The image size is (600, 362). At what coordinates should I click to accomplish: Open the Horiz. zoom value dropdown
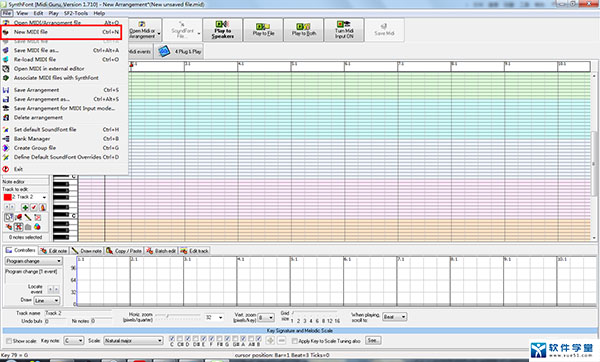tap(221, 318)
